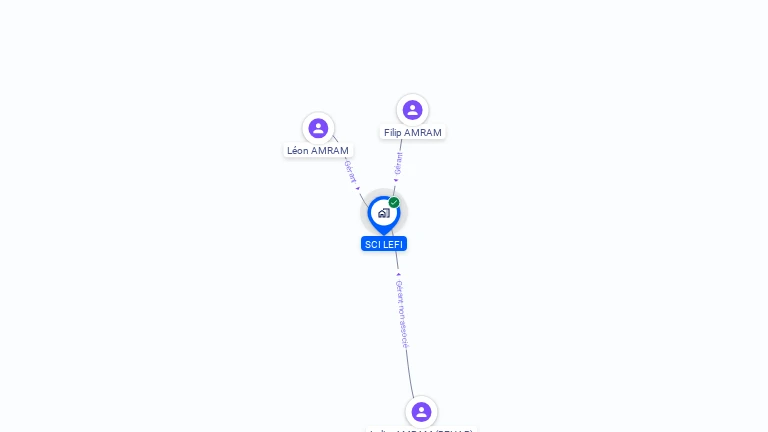Click the green checkmark badge on SCI LEFI
Screen dimensions: 768x432
point(394,202)
